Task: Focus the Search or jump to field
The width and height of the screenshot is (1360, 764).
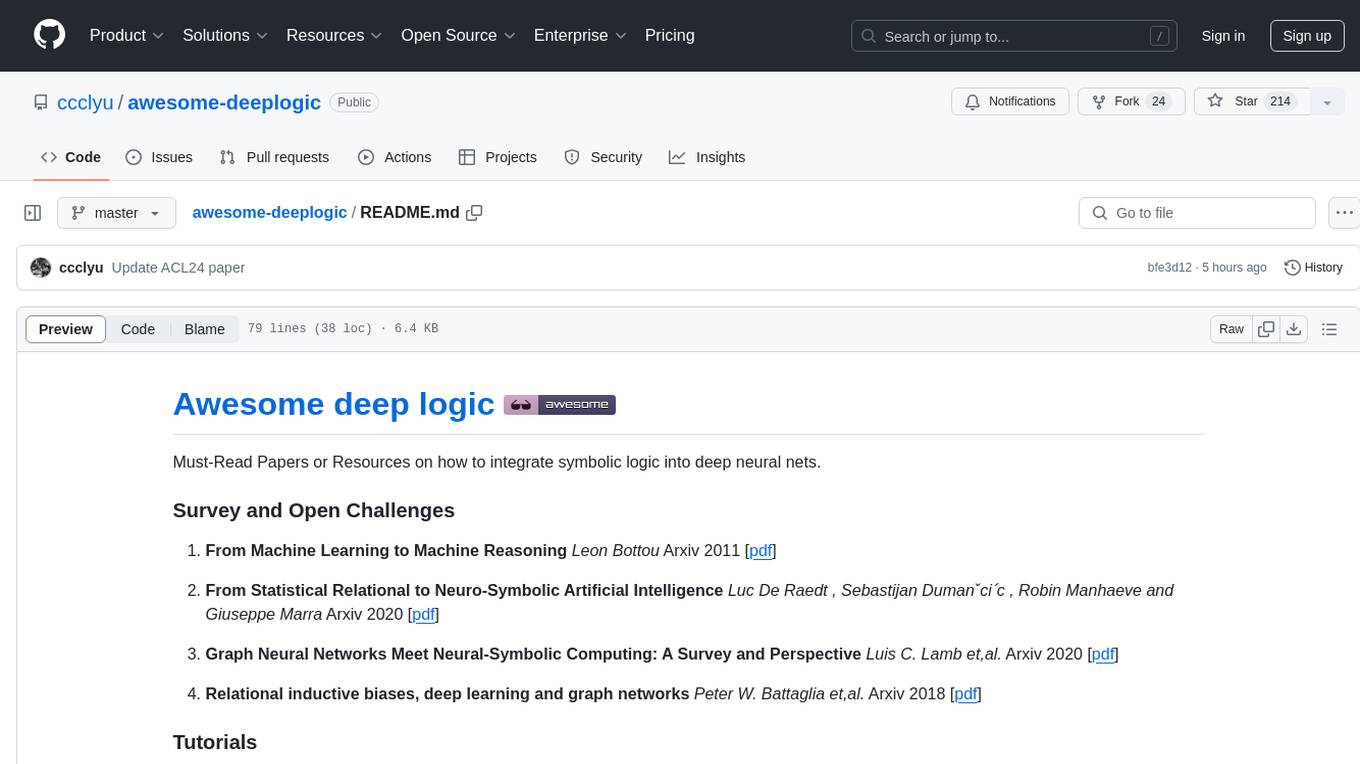Action: click(1014, 36)
